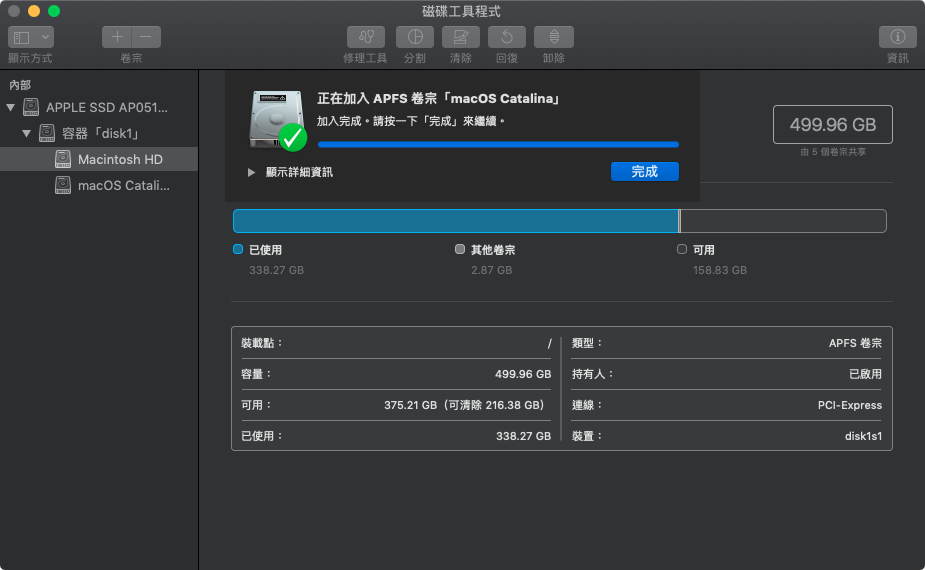Open the 資訊 (Info) button
The width and height of the screenshot is (925, 570).
point(897,37)
